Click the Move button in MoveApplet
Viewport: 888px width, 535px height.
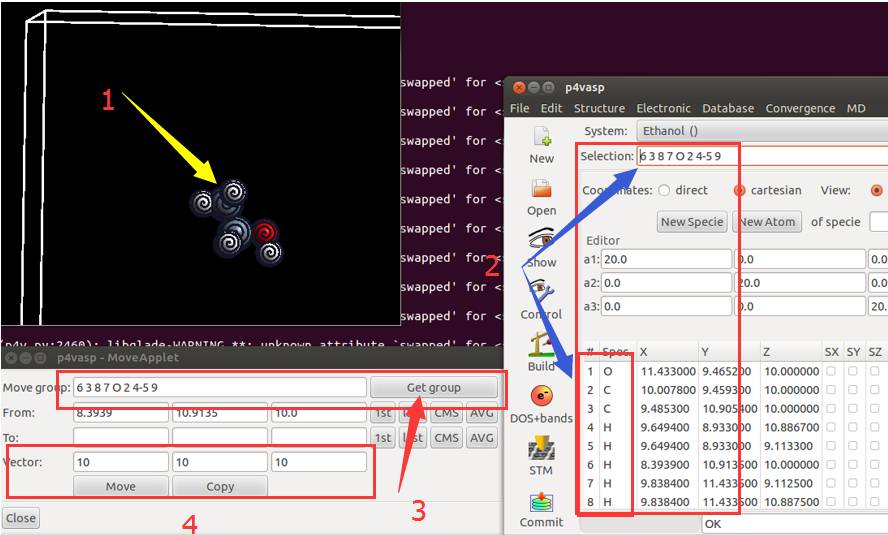pyautogui.click(x=120, y=486)
